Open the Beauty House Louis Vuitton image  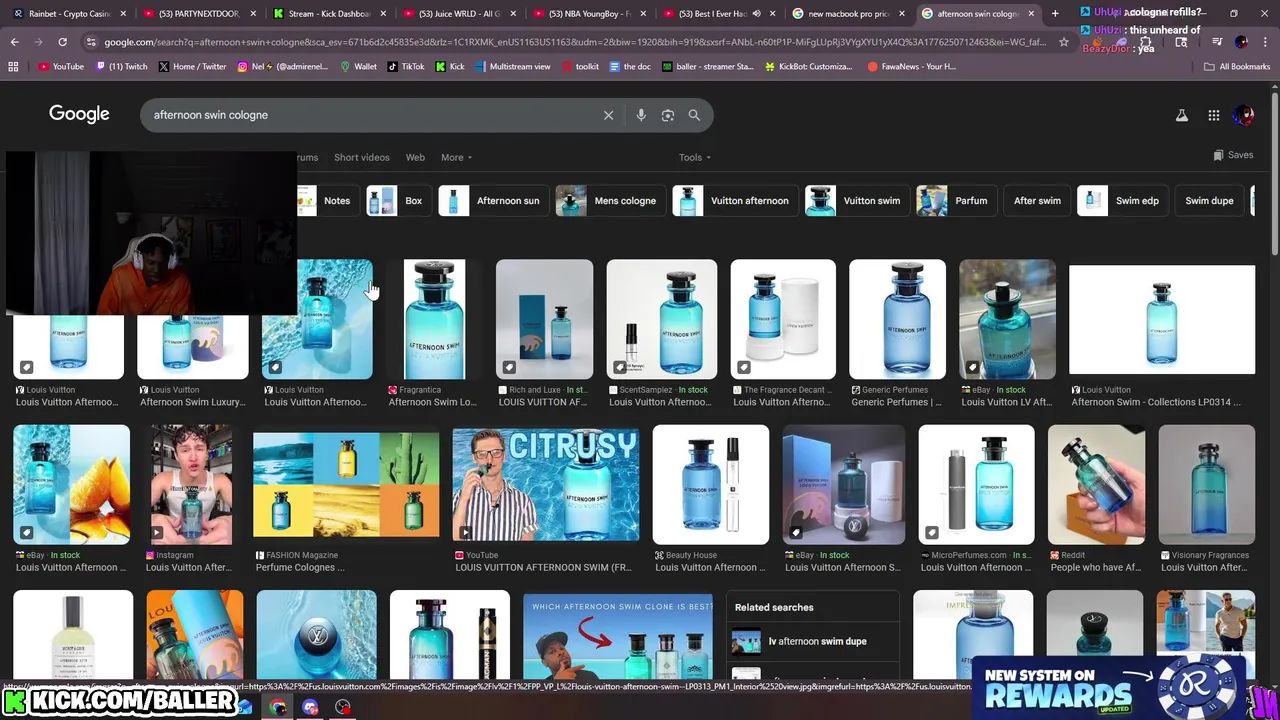[x=711, y=485]
